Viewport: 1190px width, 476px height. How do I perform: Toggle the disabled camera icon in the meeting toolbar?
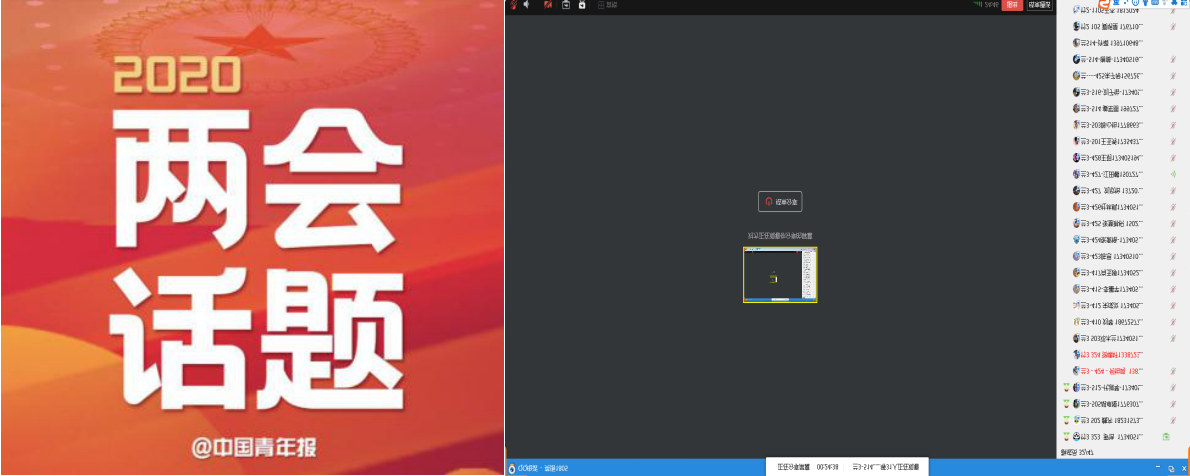[548, 5]
